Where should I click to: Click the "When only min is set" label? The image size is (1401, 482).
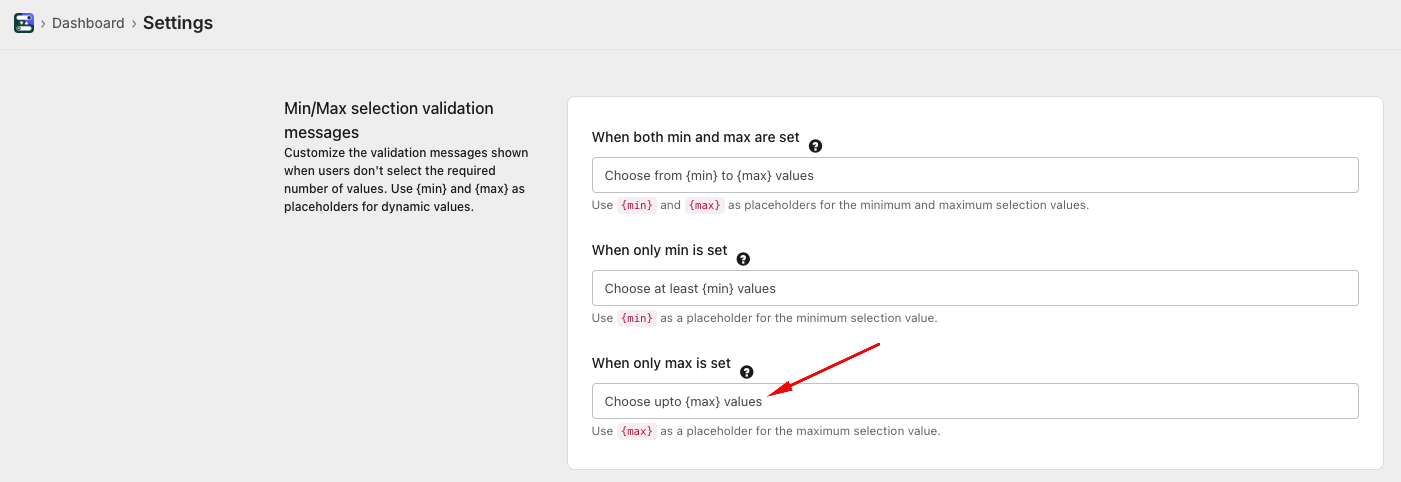(659, 250)
